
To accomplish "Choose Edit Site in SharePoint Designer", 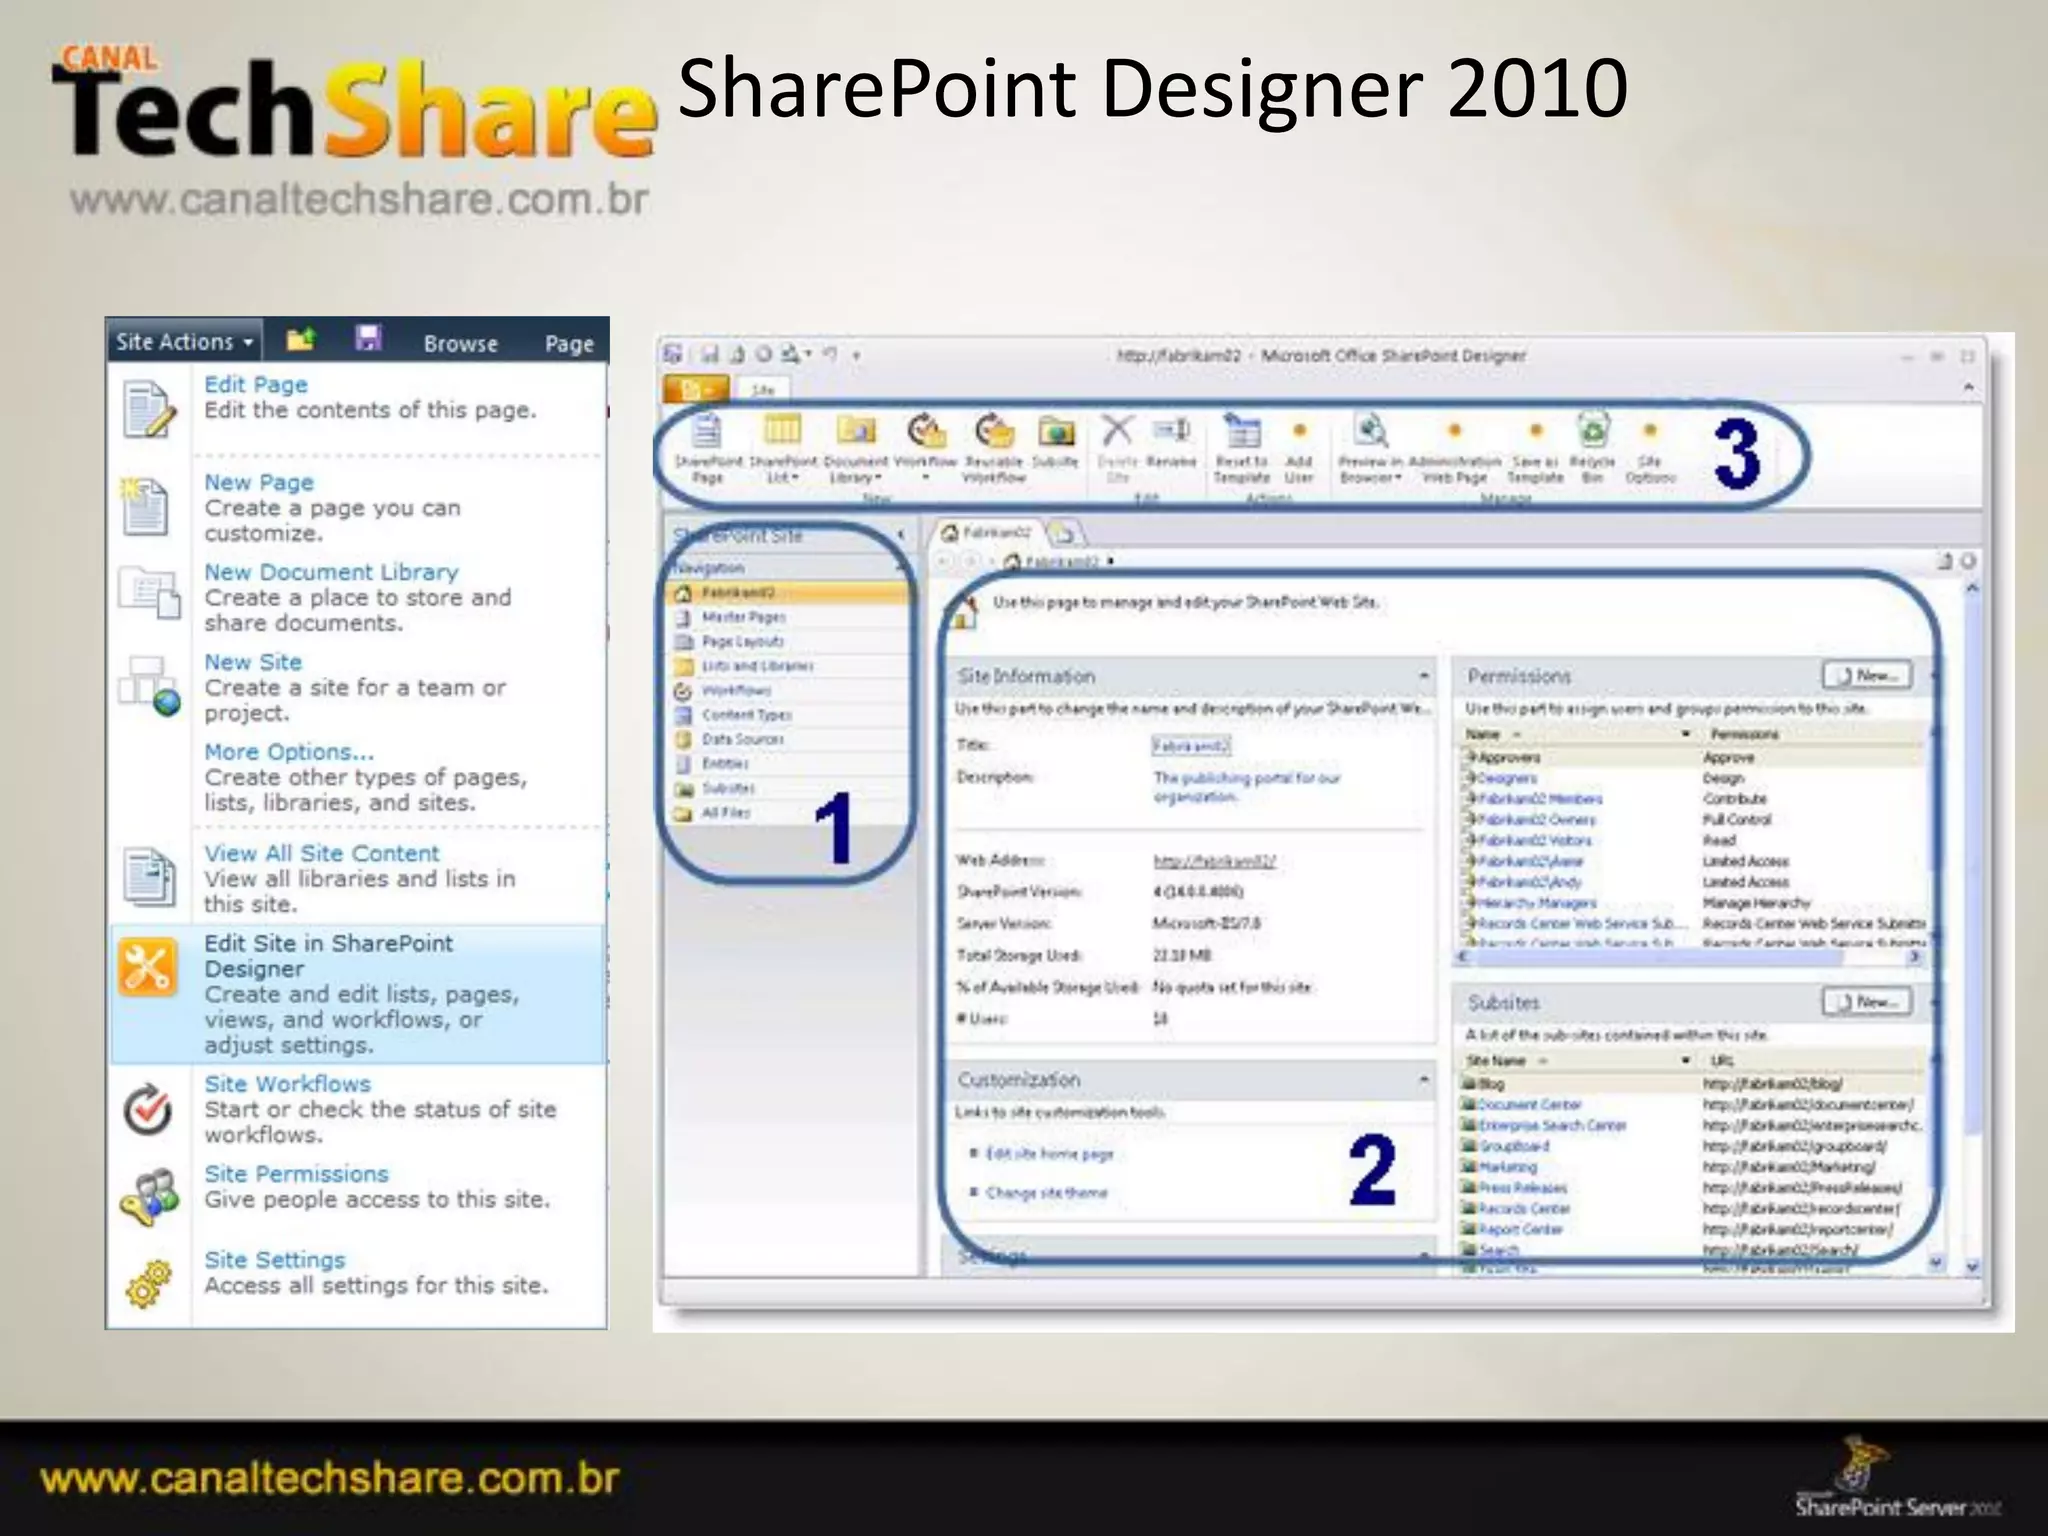I will tap(358, 993).
